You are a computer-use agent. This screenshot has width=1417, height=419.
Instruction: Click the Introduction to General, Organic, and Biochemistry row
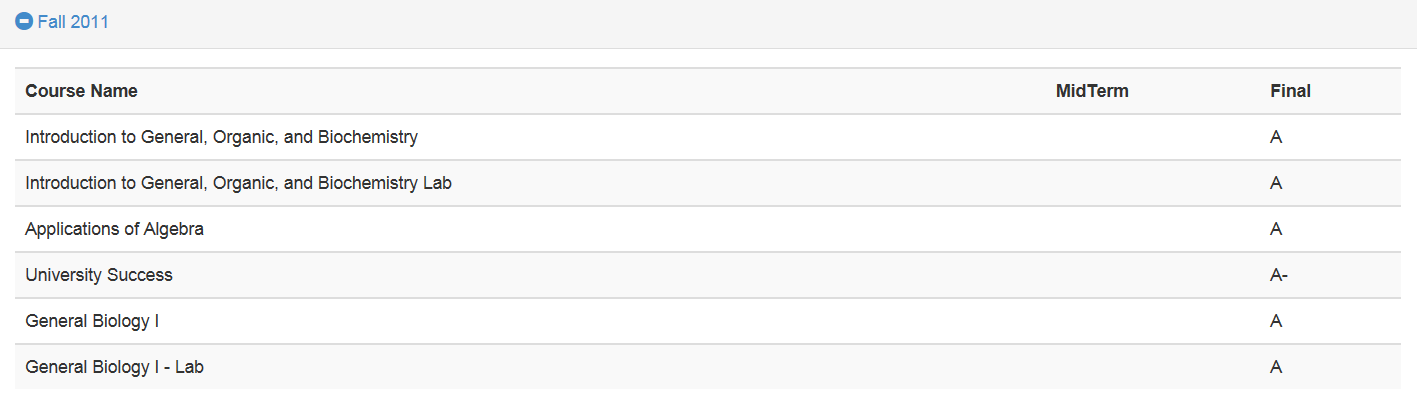pos(708,137)
